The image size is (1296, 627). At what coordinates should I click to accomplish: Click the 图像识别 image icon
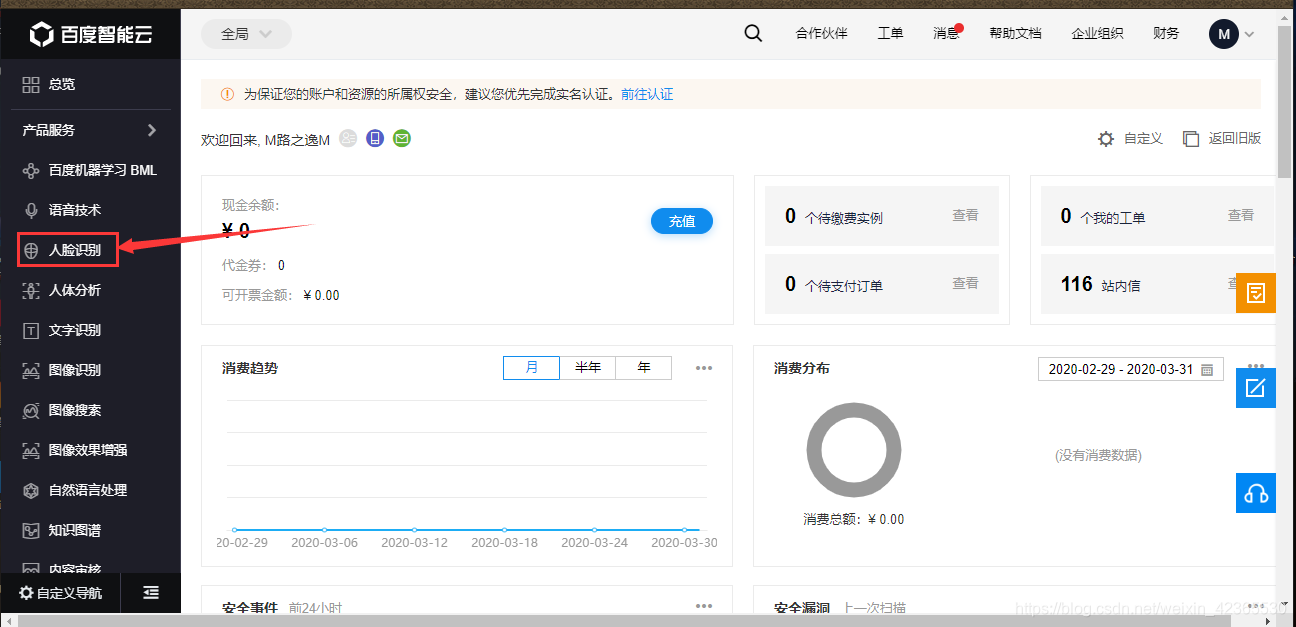(x=31, y=370)
